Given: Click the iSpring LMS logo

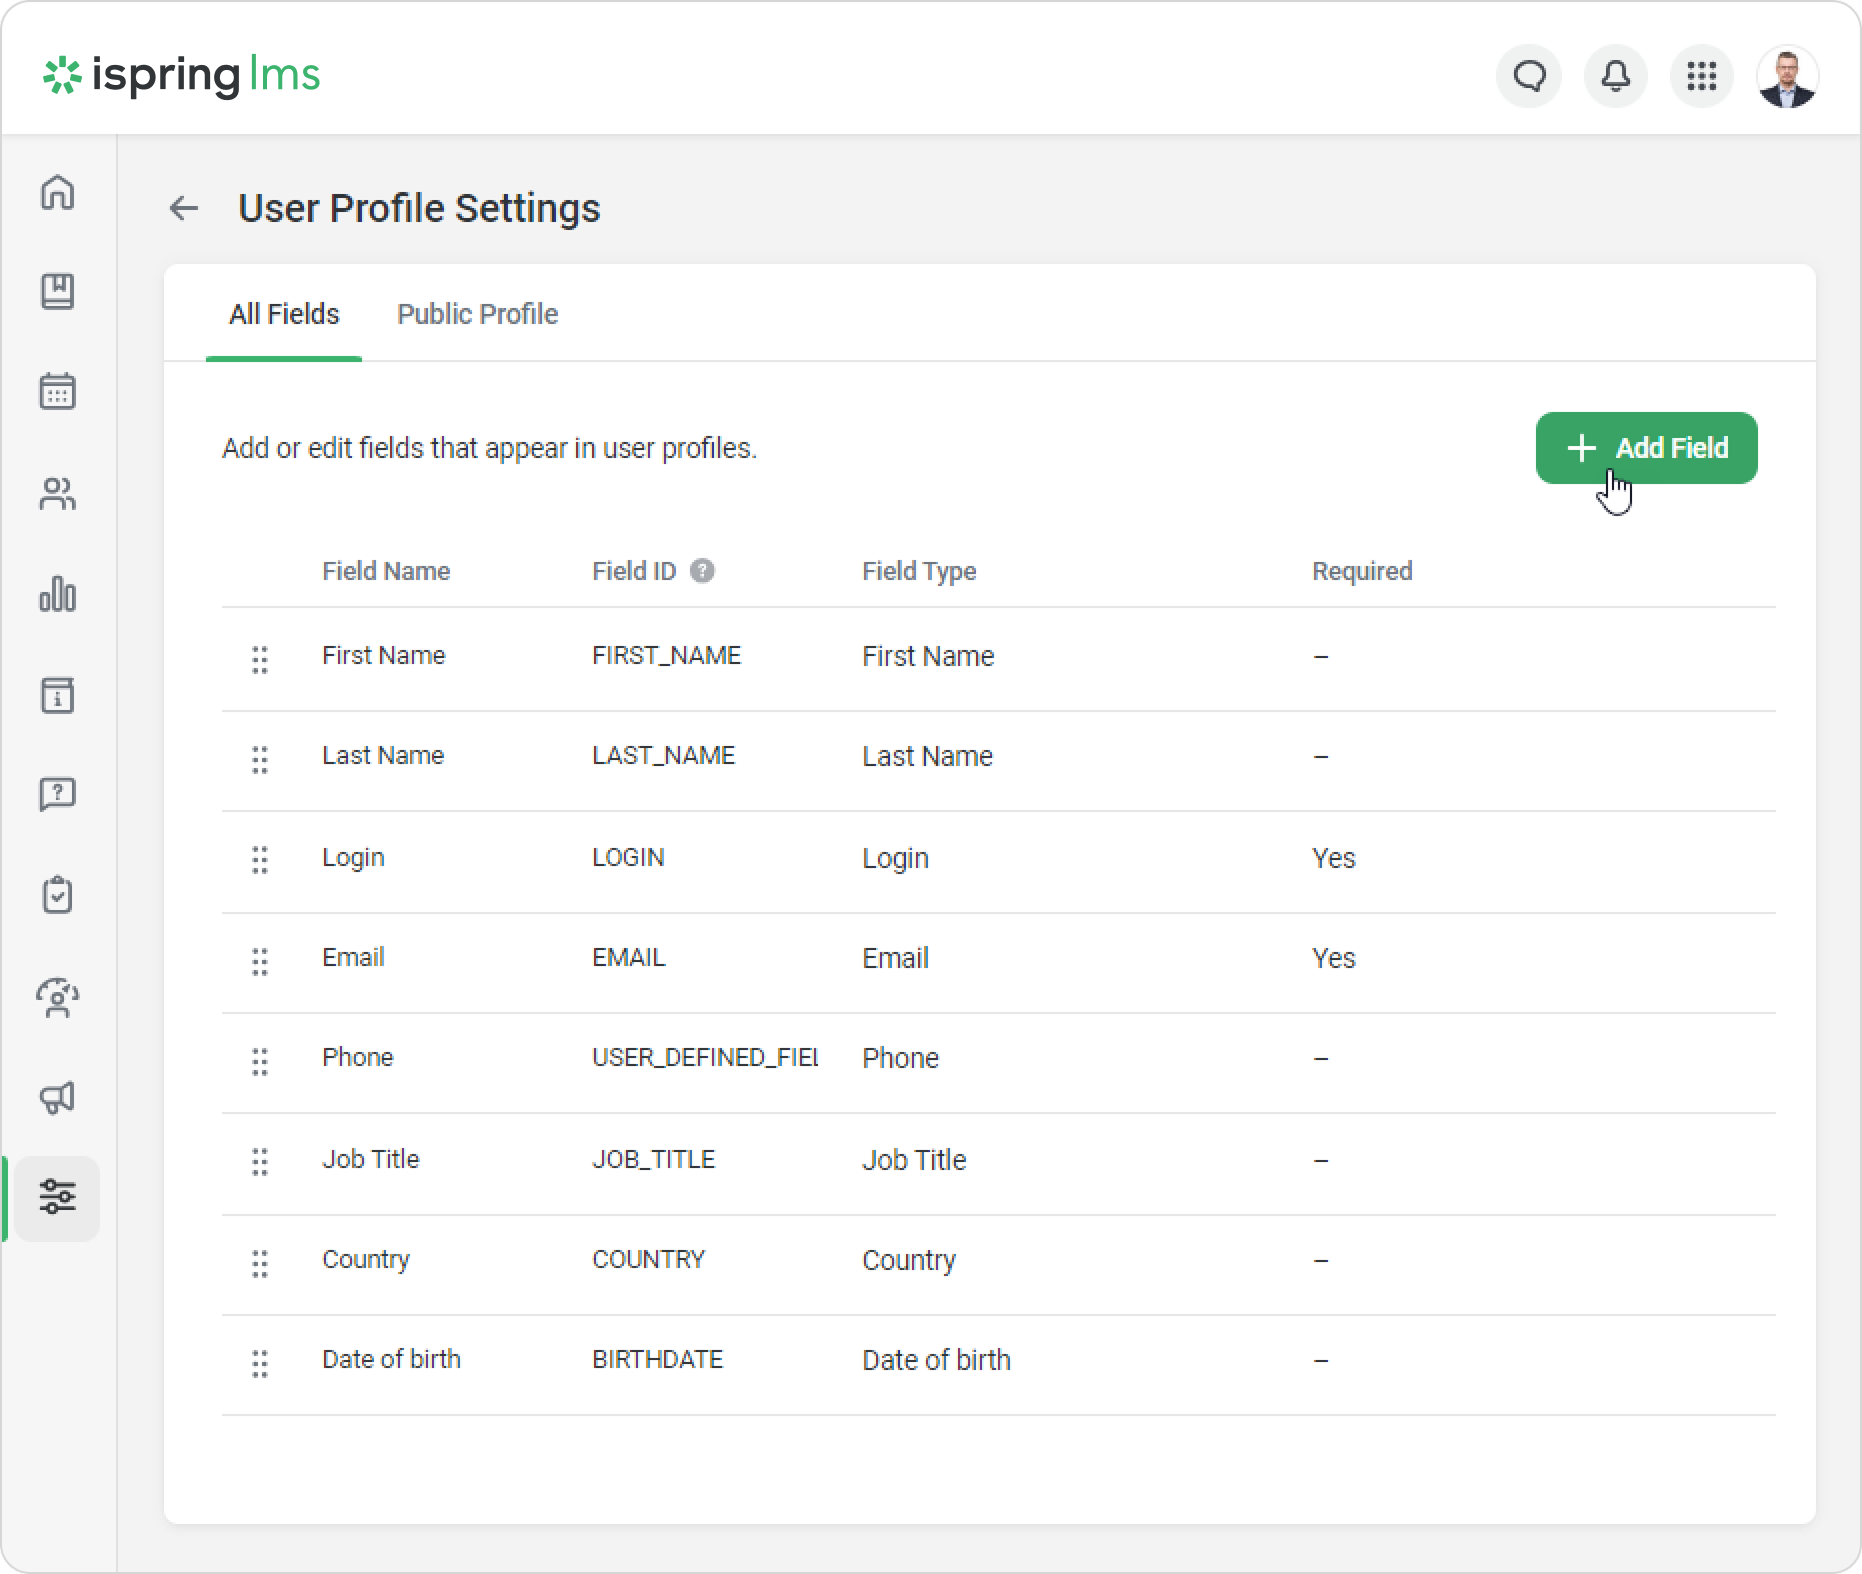Looking at the screenshot, I should point(181,76).
